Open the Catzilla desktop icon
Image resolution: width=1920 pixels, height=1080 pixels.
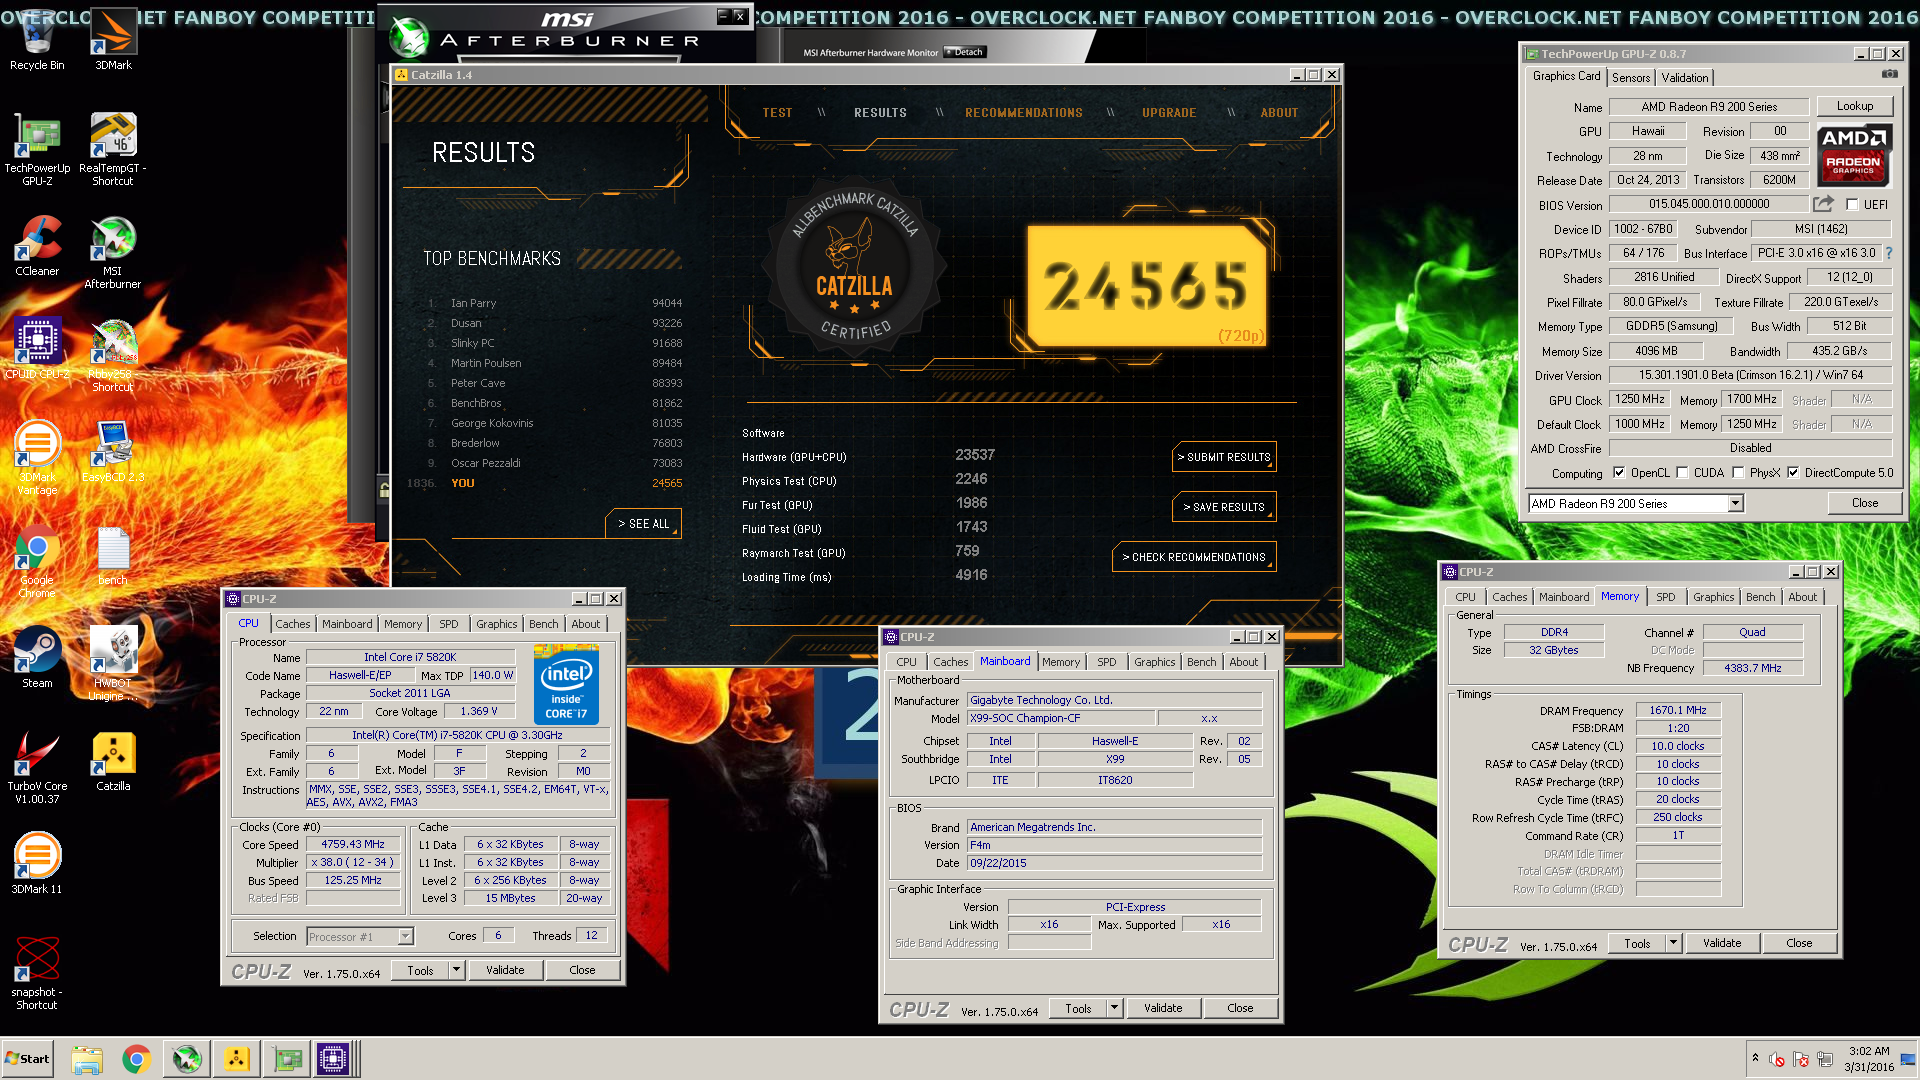(x=113, y=762)
